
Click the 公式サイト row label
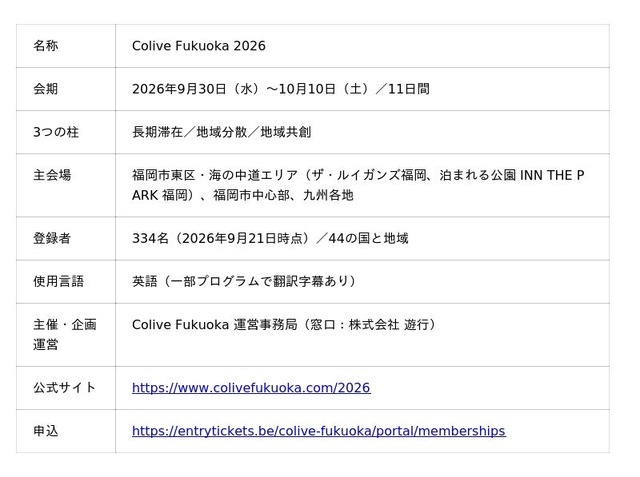64,388
